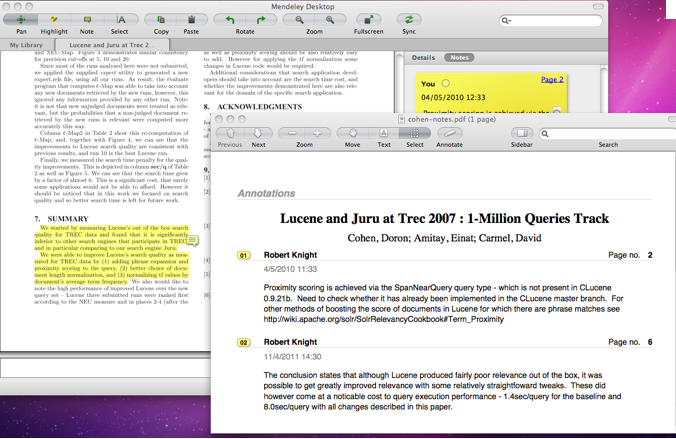Toggle the Preview Sidebar
676x439 pixels.
[x=522, y=133]
